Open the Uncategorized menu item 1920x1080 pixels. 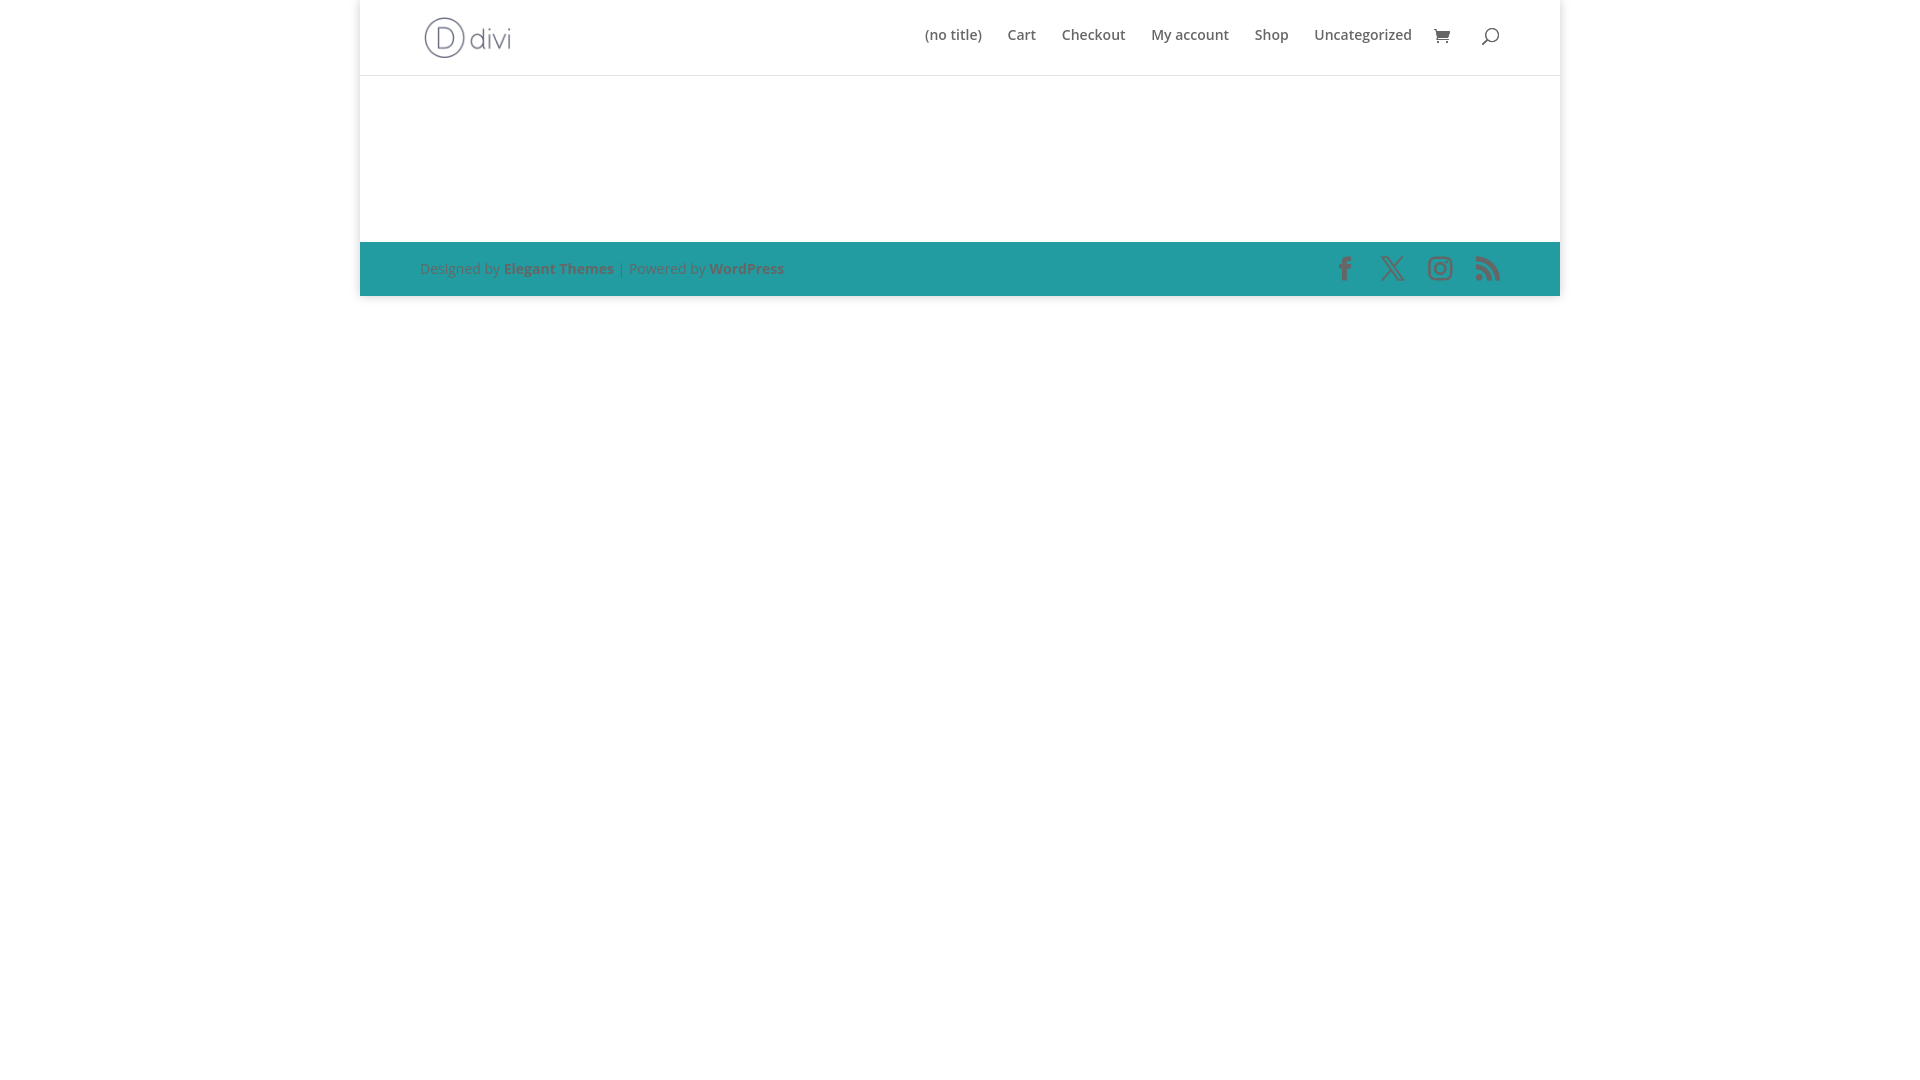tap(1363, 35)
